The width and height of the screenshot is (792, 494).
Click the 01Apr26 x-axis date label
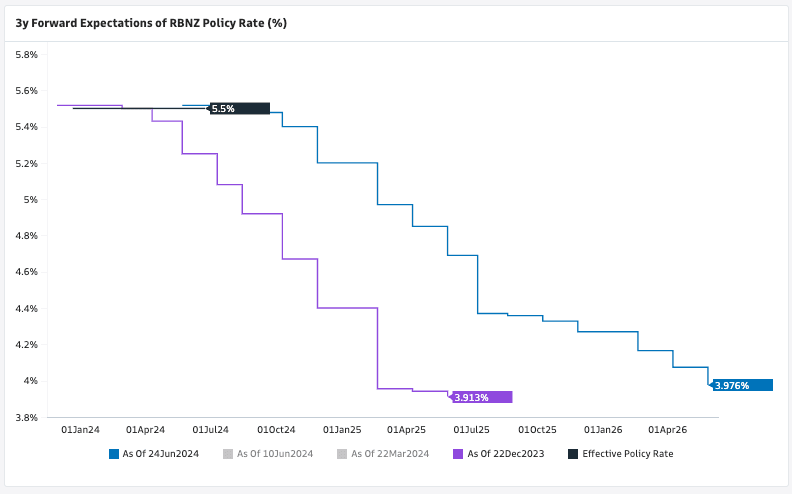point(667,429)
